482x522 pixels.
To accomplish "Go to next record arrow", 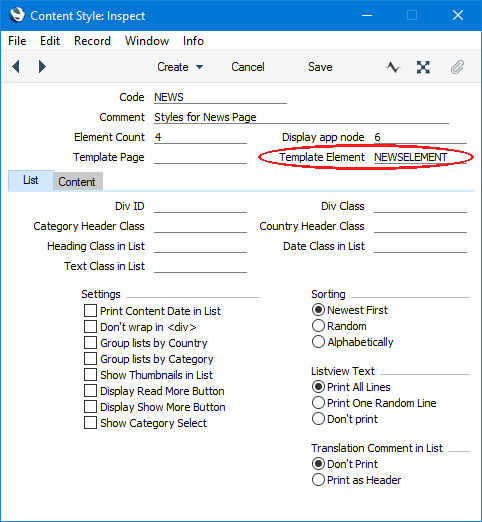I will pos(42,67).
